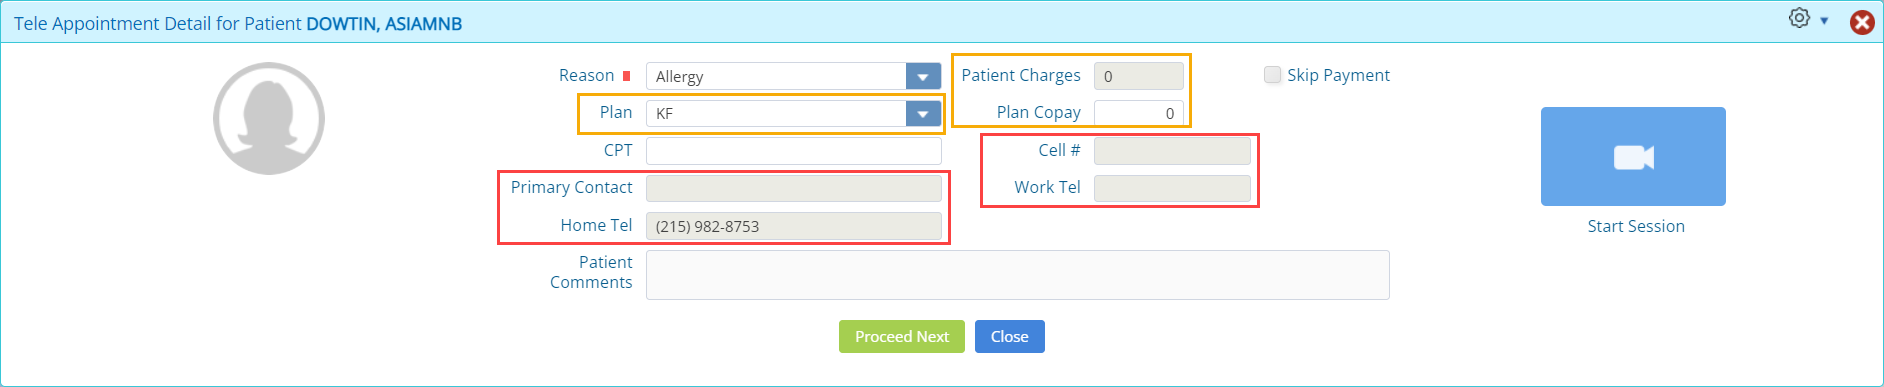The height and width of the screenshot is (387, 1884).
Task: Click the video camera Start Session icon
Action: (x=1633, y=157)
